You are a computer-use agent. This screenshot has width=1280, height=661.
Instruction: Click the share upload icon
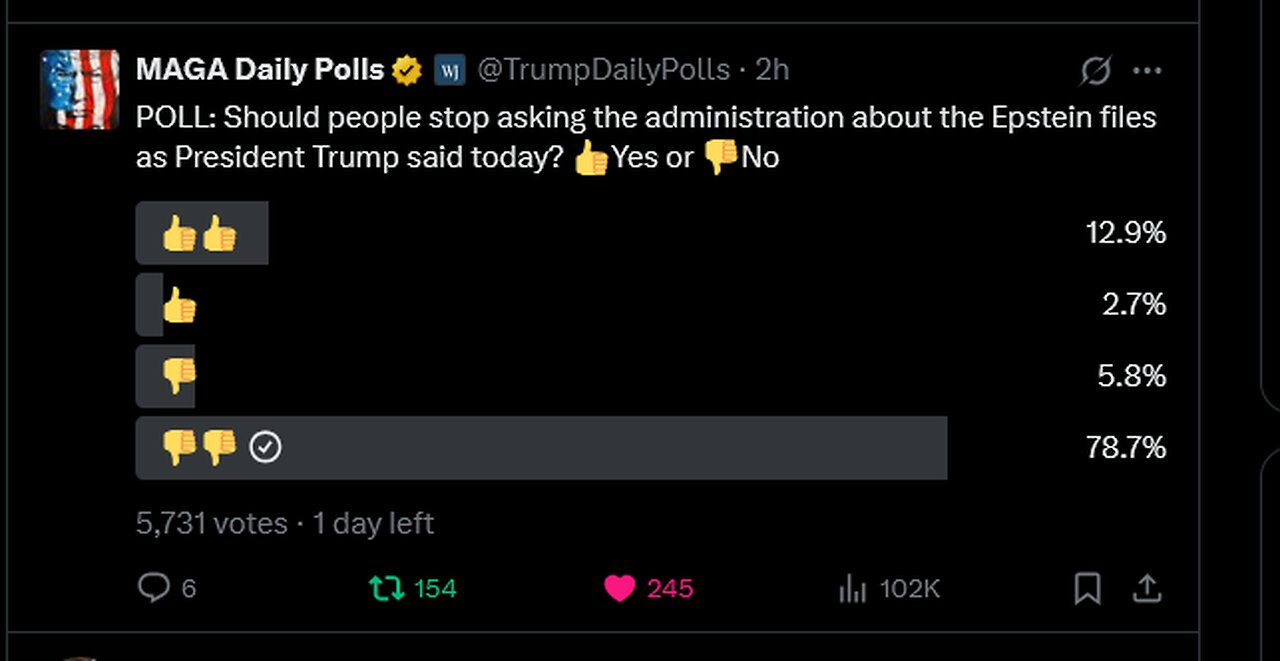(x=1145, y=589)
